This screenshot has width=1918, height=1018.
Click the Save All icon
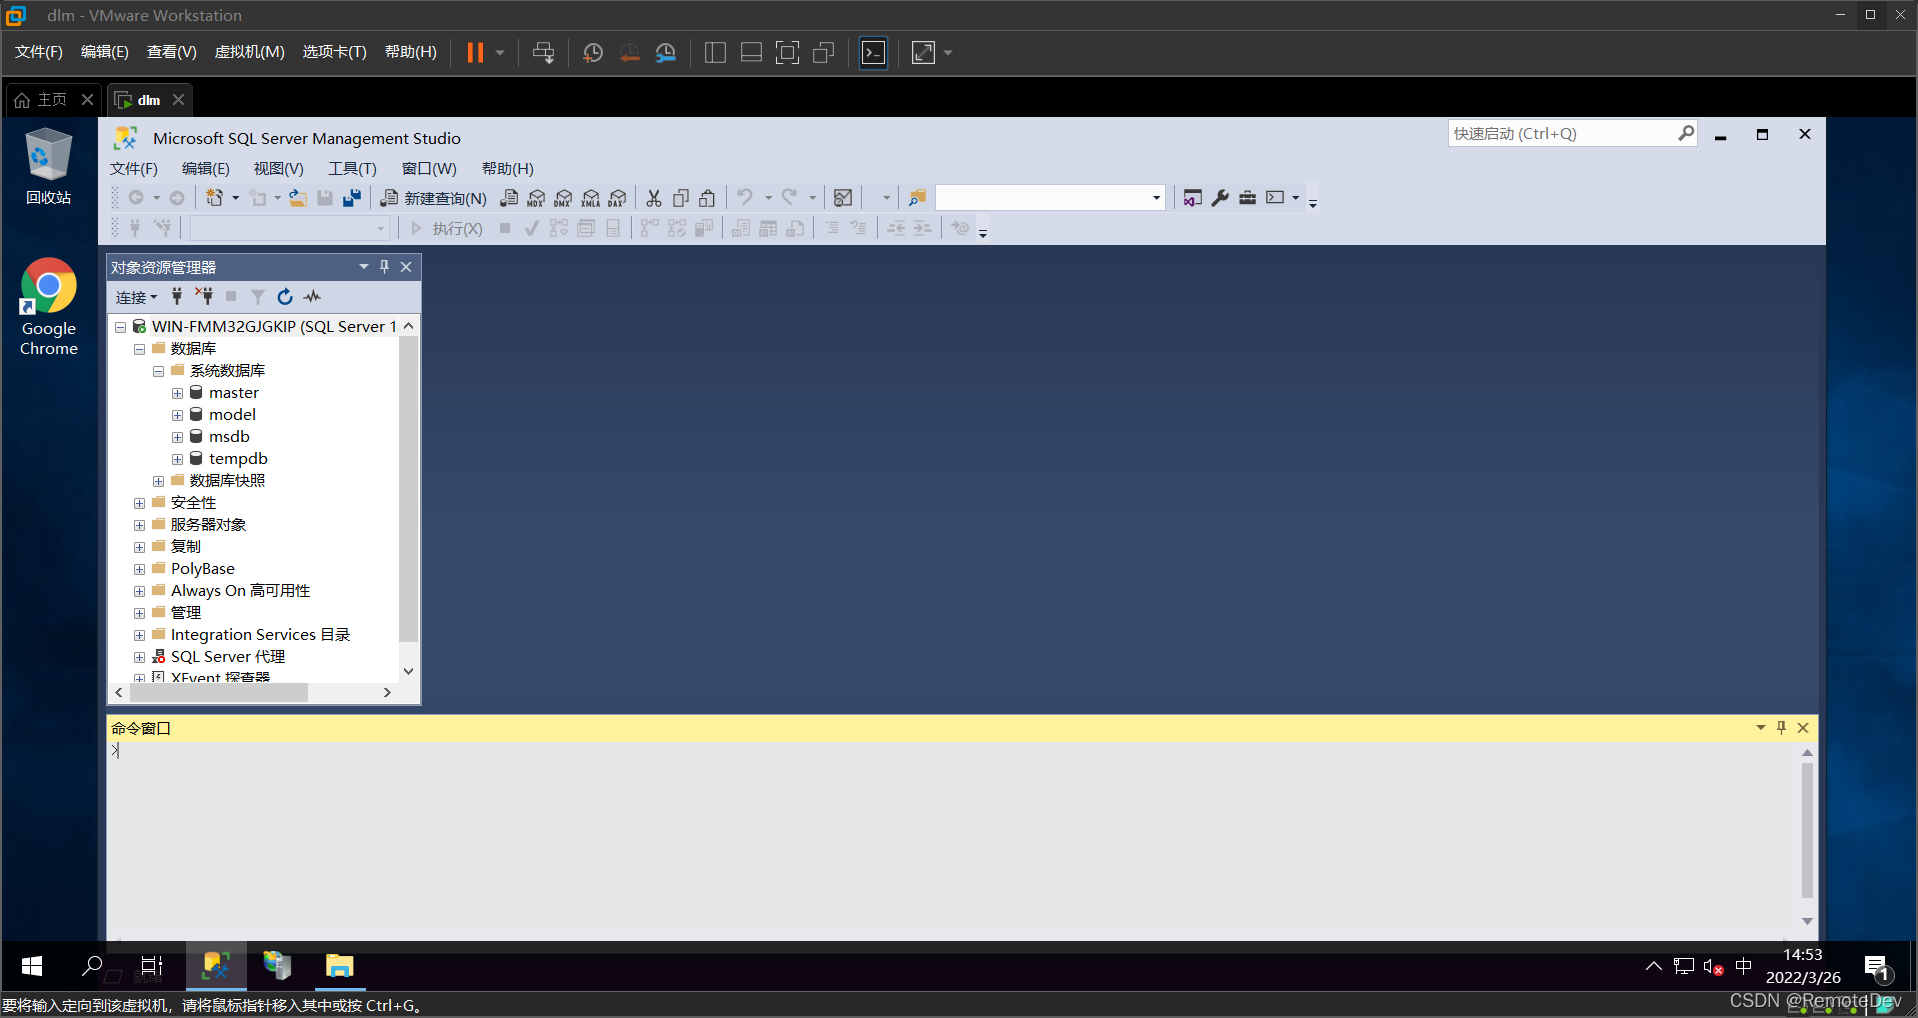coord(352,198)
